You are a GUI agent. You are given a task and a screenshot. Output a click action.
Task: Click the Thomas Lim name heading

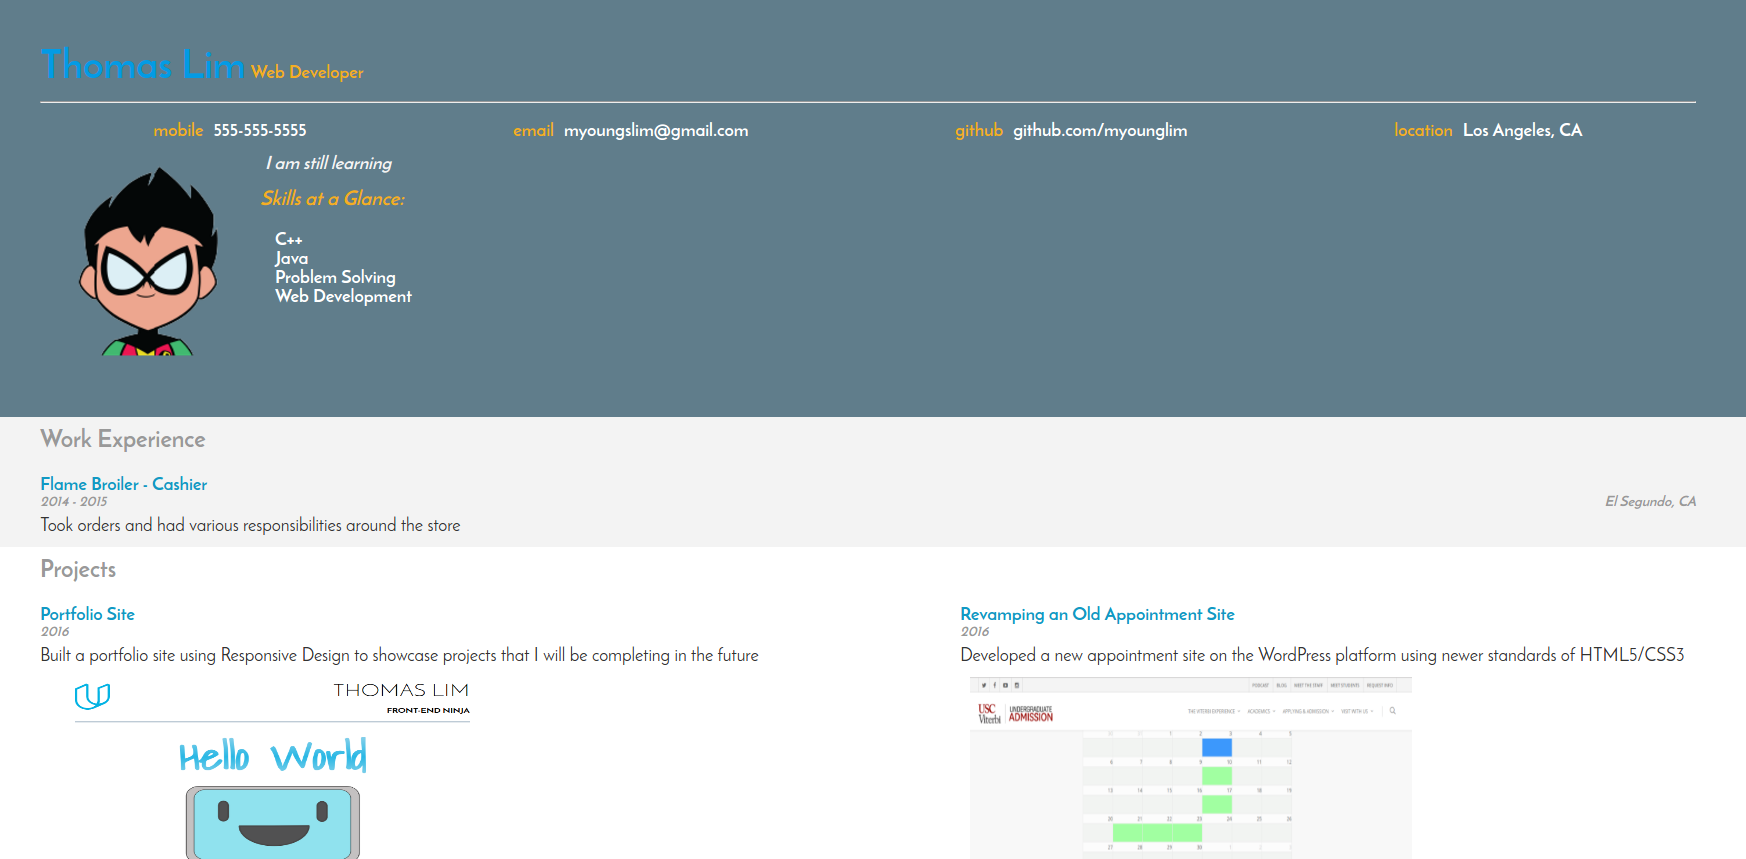[x=142, y=65]
